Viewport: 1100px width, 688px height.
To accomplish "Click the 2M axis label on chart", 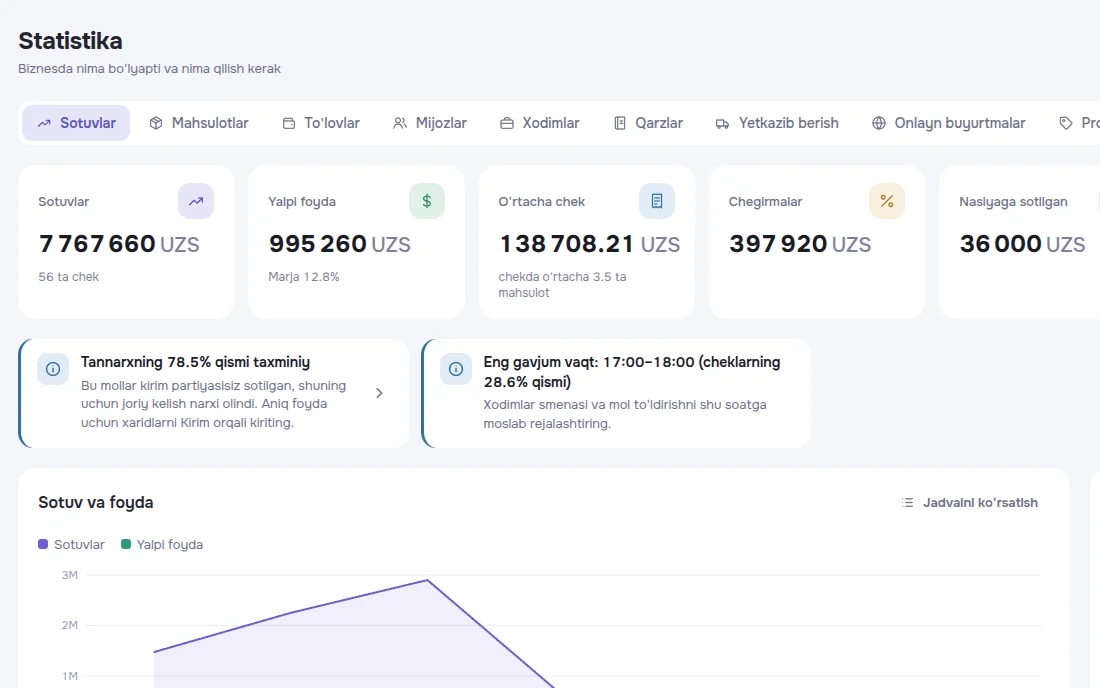I will (x=69, y=625).
